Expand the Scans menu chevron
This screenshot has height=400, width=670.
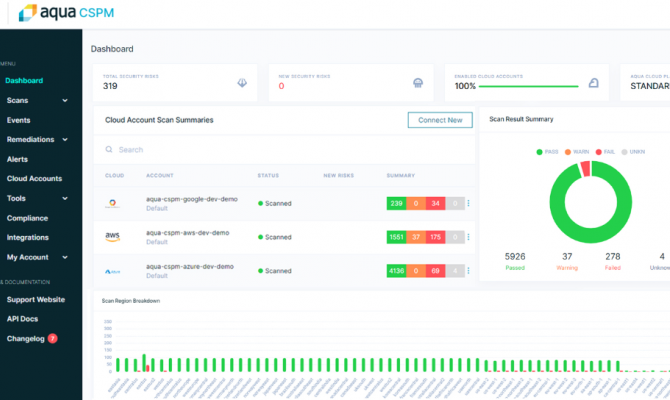65,100
